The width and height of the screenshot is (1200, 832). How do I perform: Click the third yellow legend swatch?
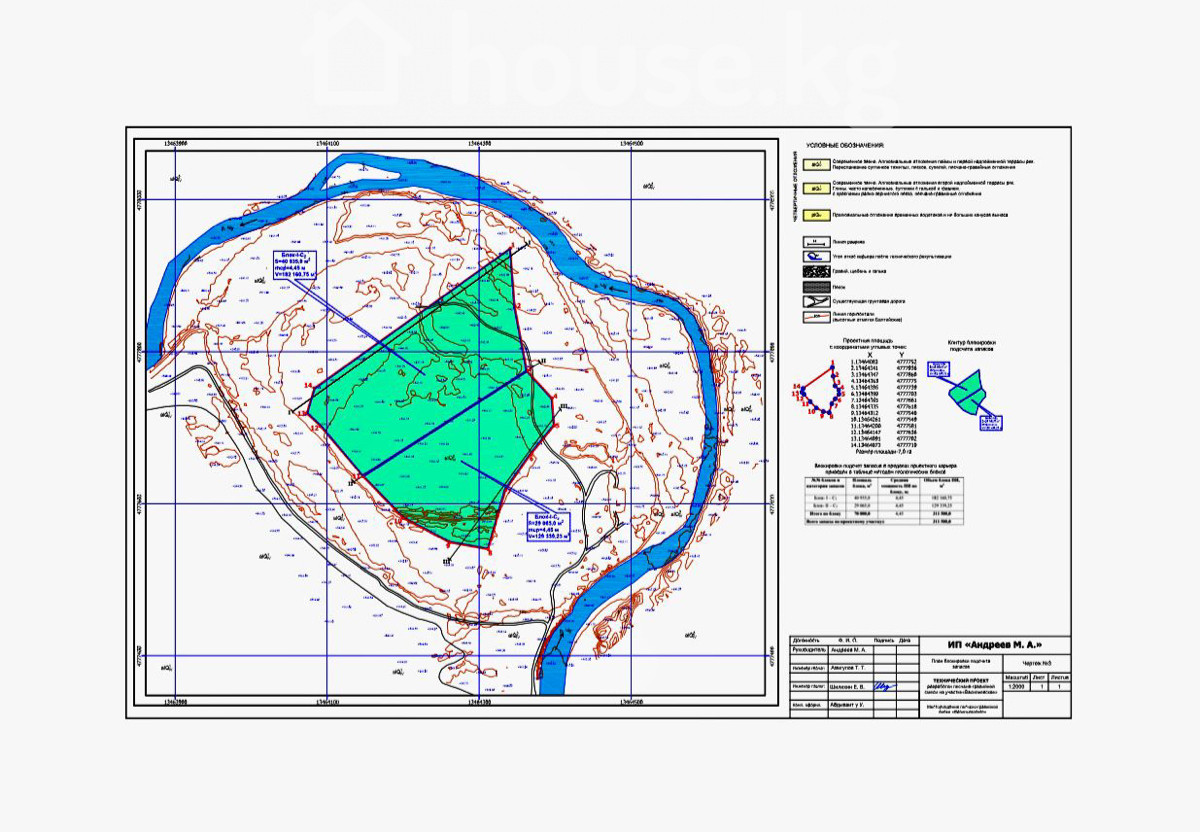(x=817, y=215)
